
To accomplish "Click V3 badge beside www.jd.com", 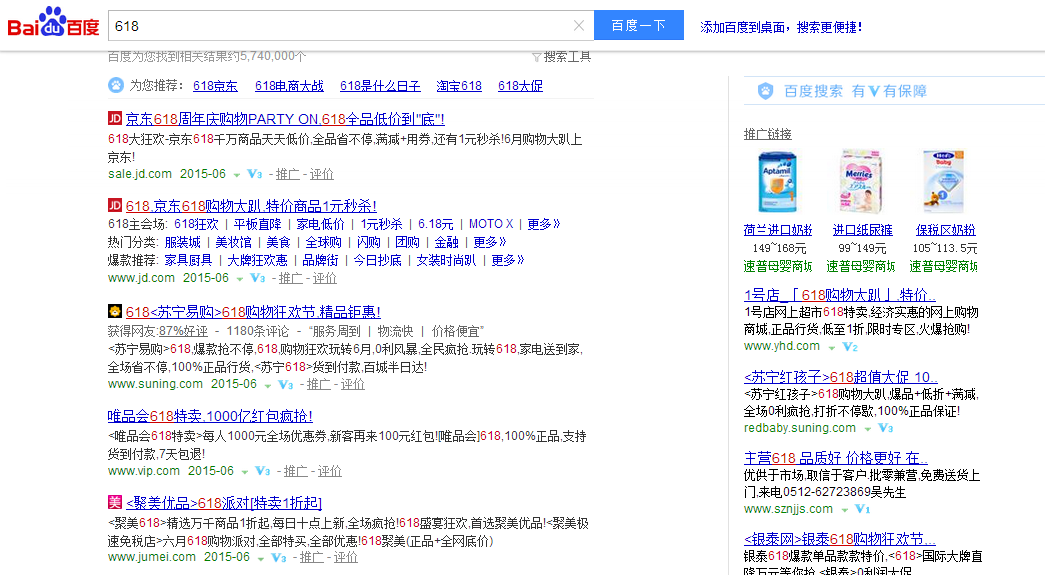I will click(x=258, y=278).
